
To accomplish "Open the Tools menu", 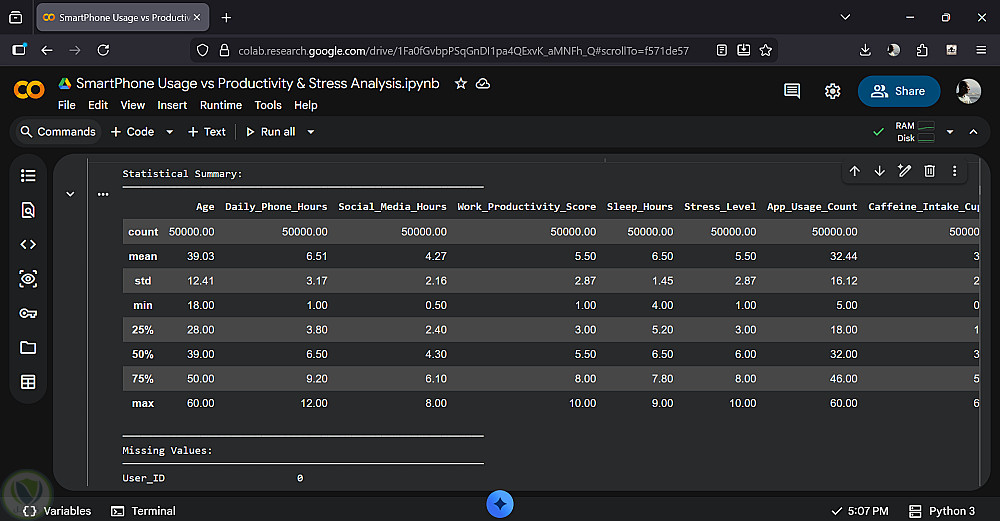I will click(x=268, y=105).
